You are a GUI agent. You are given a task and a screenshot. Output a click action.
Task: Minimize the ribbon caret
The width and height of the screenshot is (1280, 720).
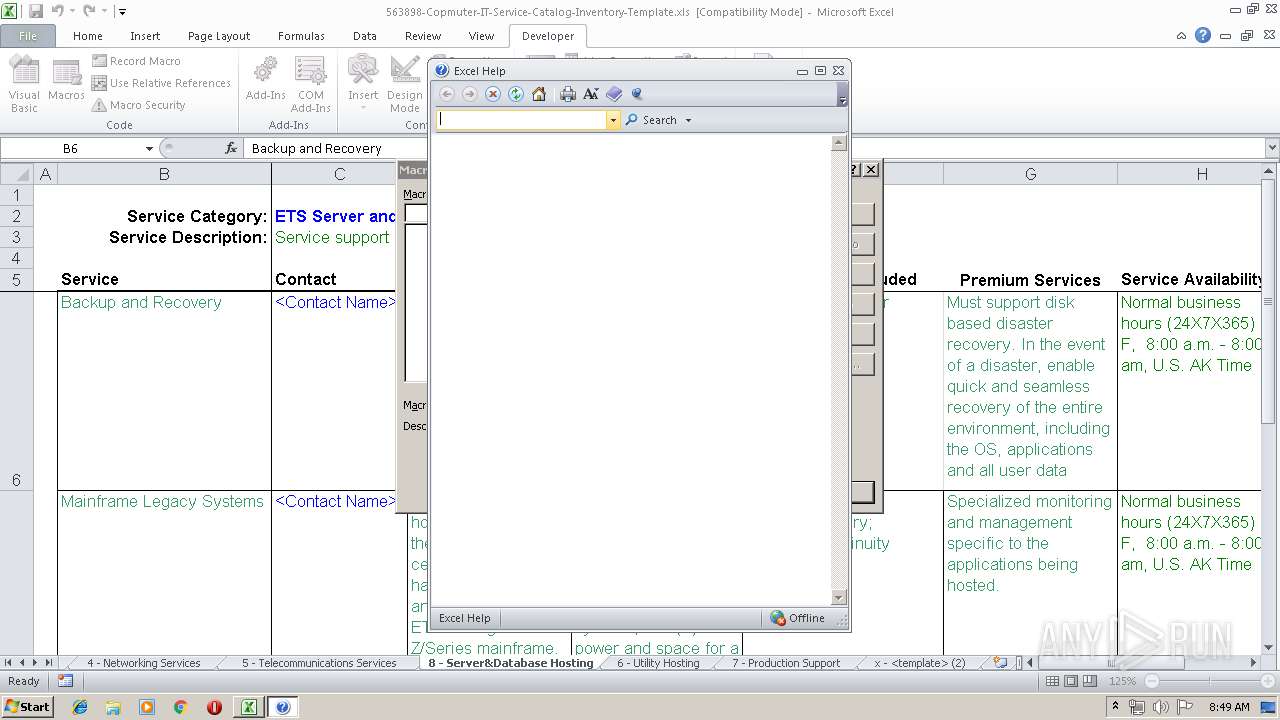pyautogui.click(x=1183, y=36)
